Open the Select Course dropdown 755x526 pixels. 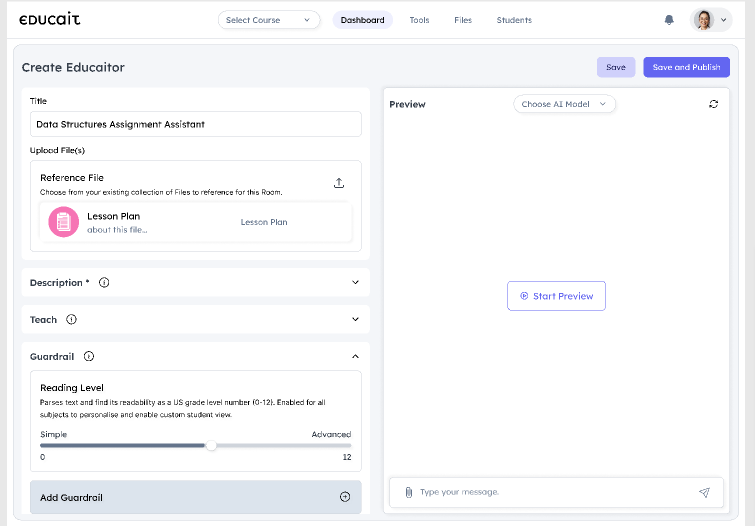[x=269, y=20]
